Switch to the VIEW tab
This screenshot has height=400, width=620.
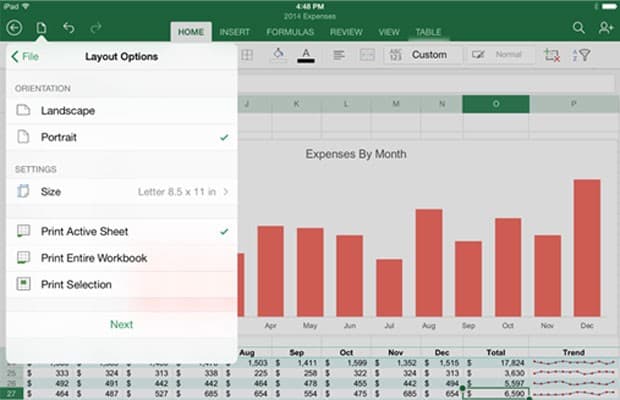click(x=389, y=32)
